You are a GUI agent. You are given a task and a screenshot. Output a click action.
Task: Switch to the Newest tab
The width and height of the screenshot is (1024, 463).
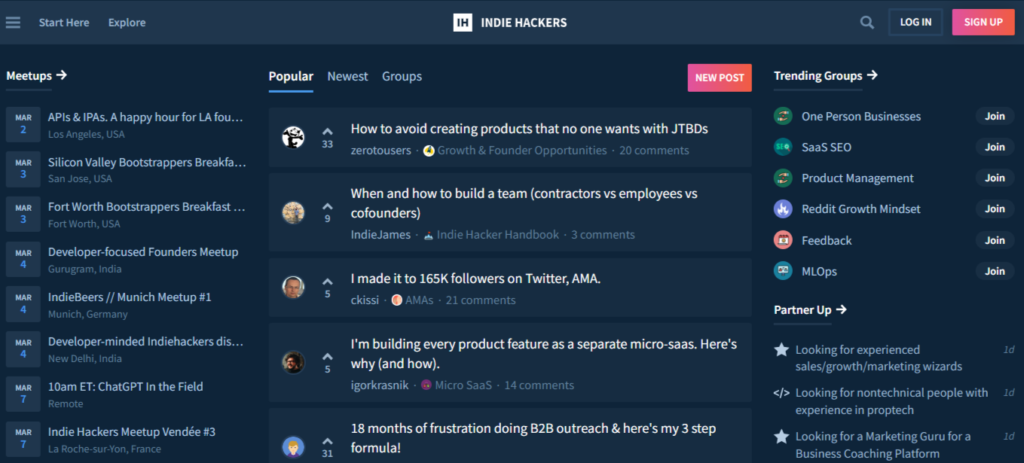[x=347, y=76]
